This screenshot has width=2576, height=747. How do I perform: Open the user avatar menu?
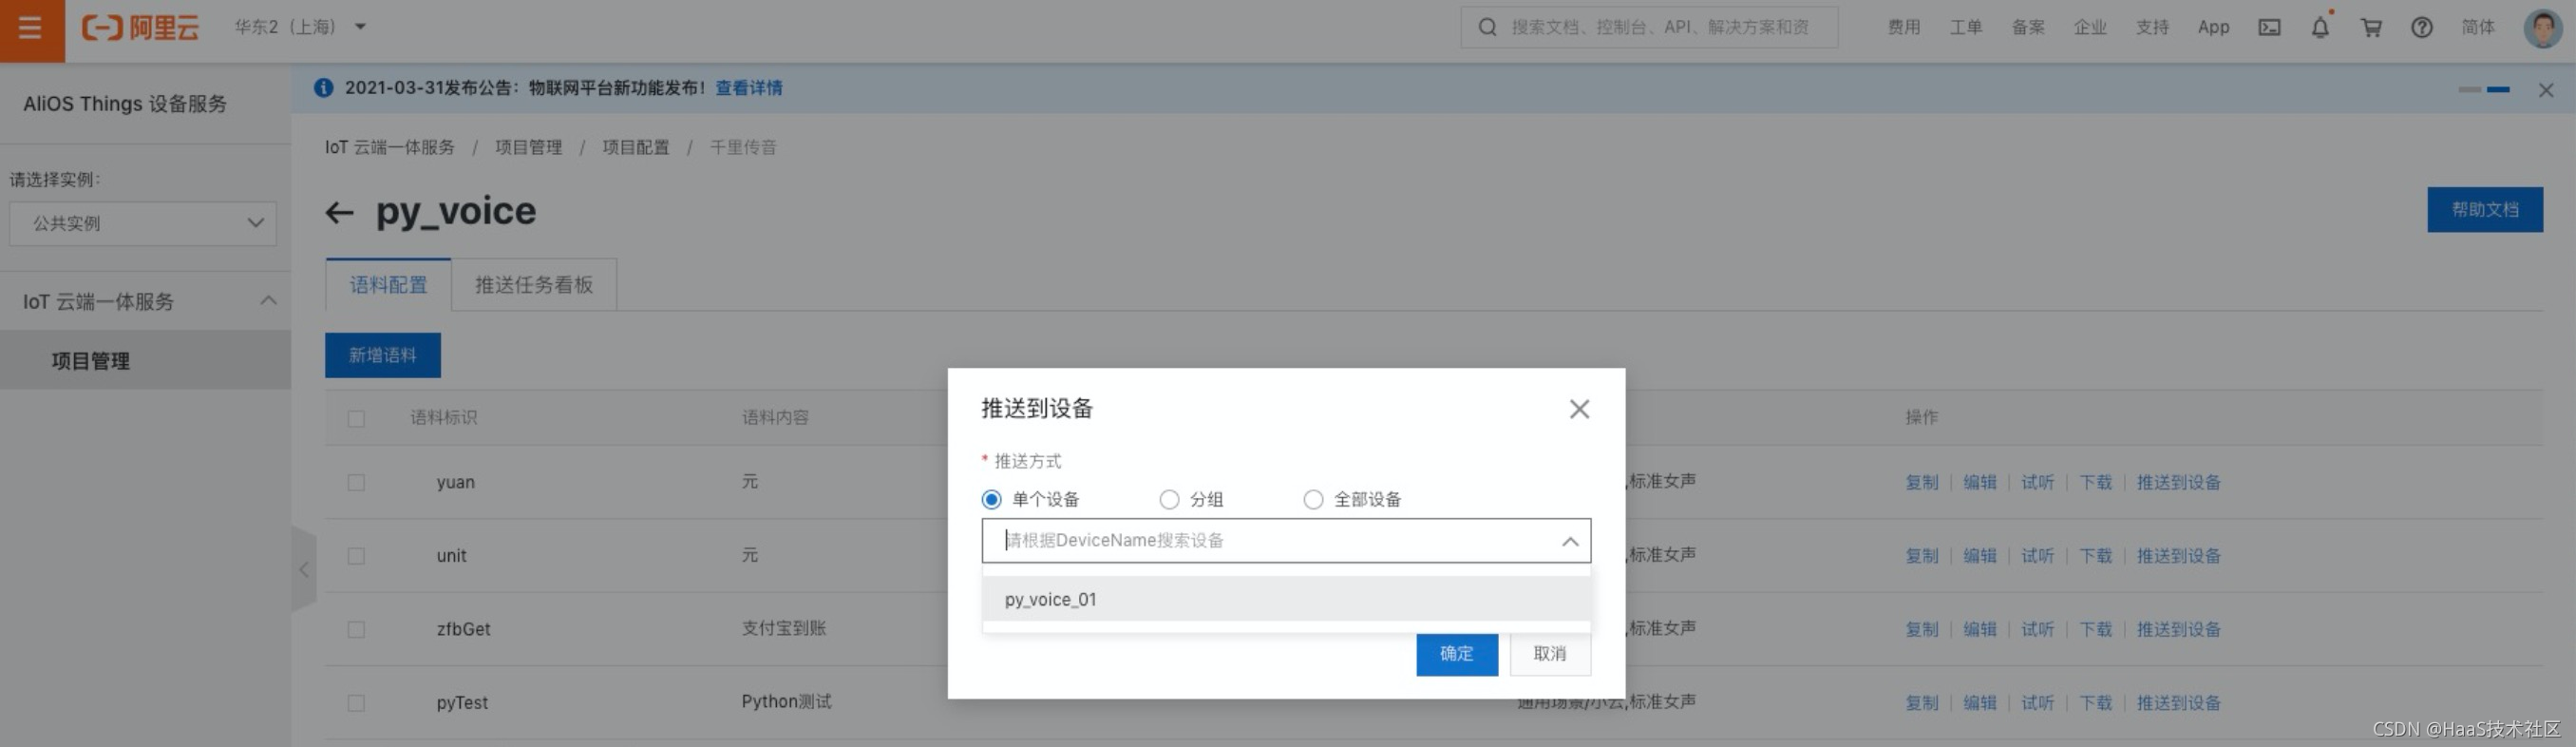pos(2543,28)
